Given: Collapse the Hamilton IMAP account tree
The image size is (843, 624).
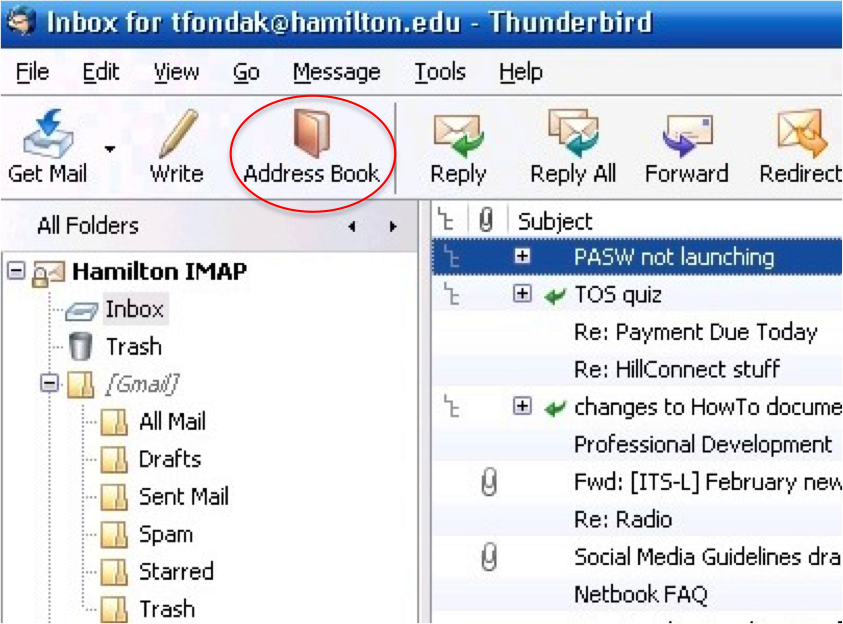Looking at the screenshot, I should pyautogui.click(x=16, y=270).
